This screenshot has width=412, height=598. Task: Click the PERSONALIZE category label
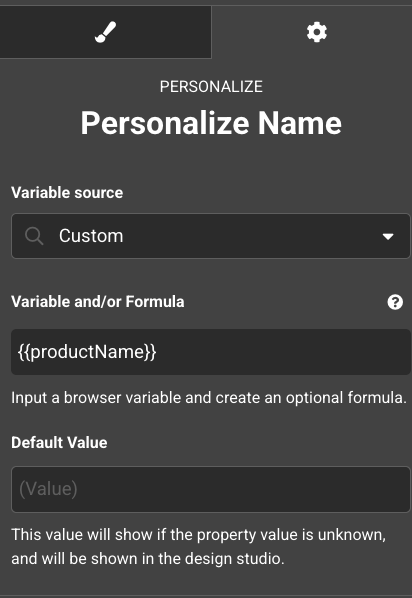211,87
